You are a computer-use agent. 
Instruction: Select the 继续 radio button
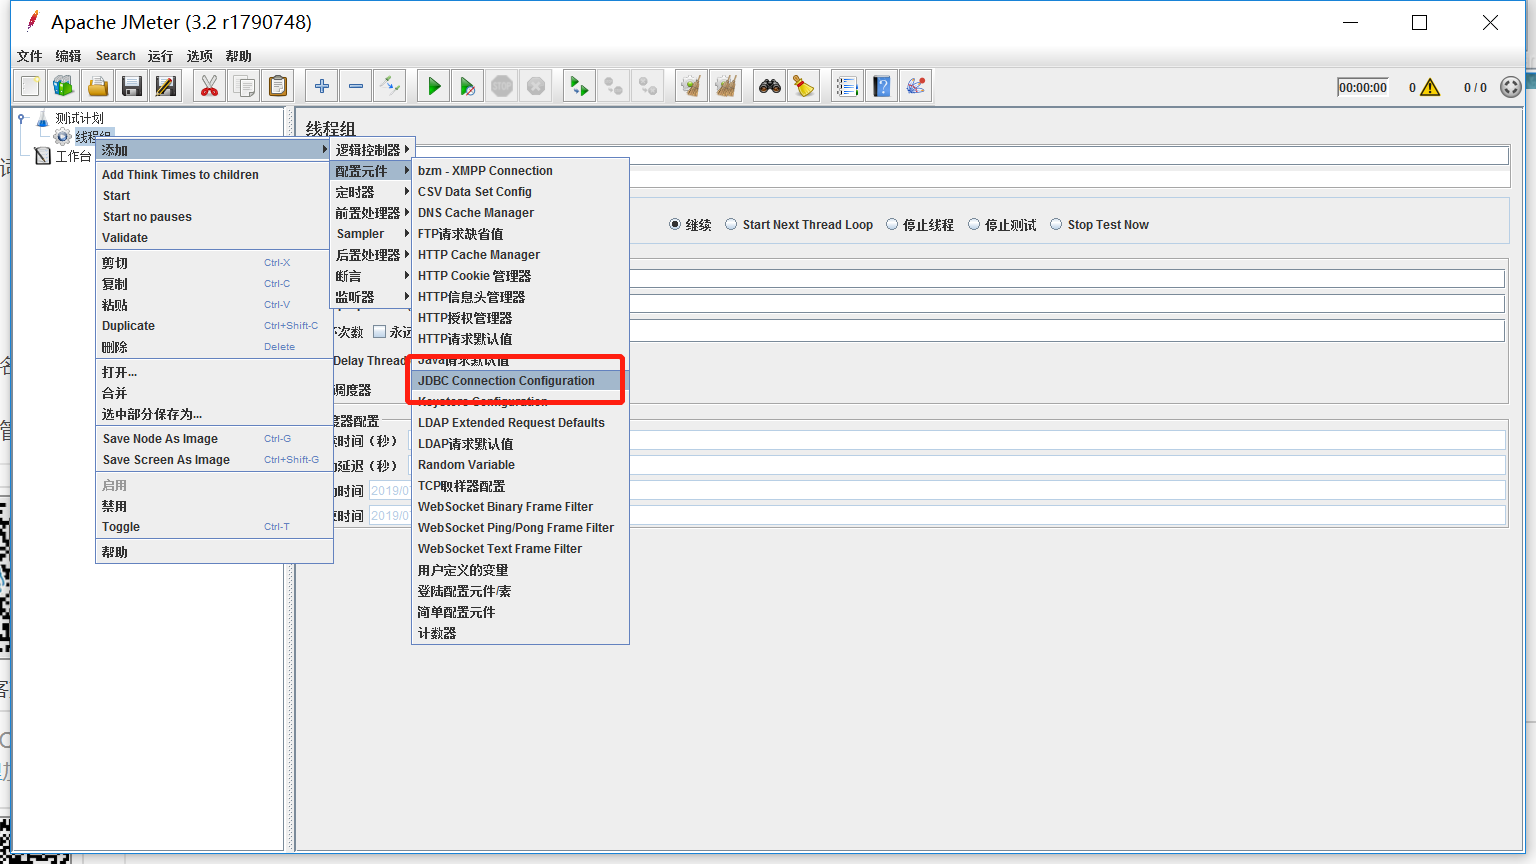pyautogui.click(x=675, y=224)
